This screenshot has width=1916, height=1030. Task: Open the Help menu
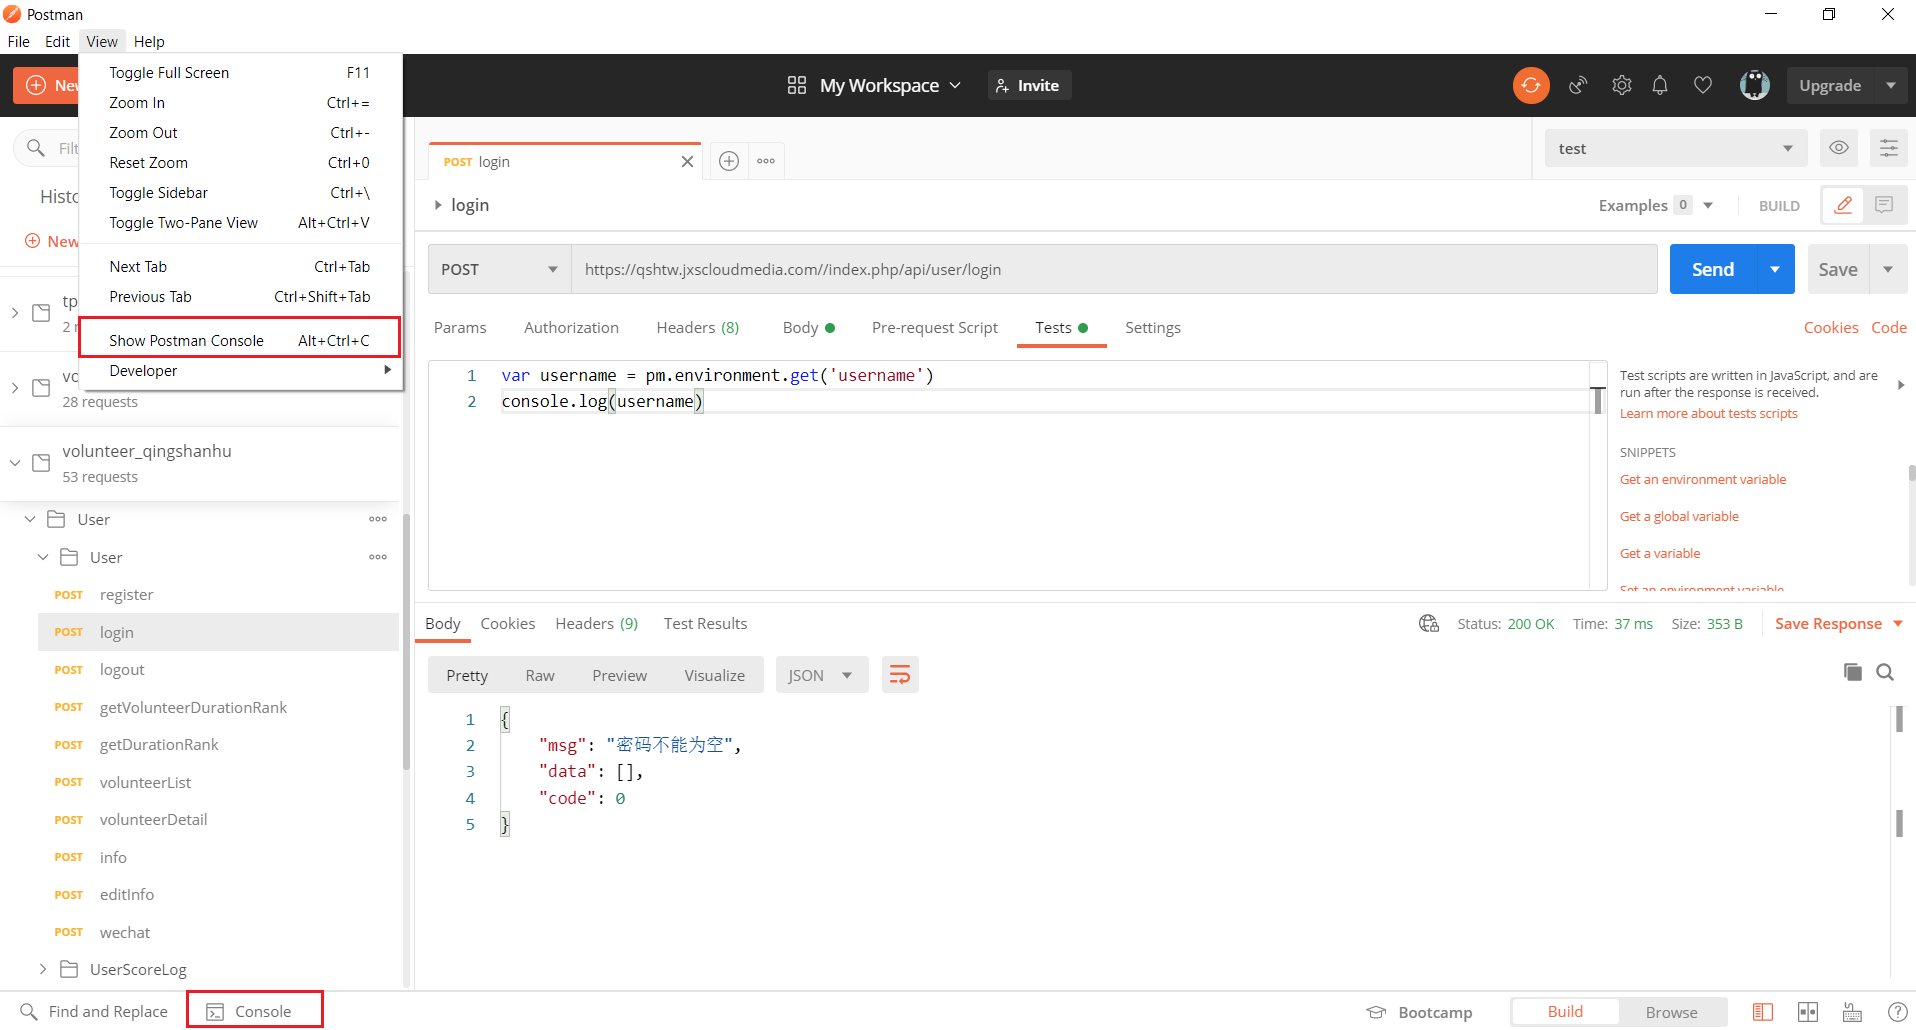point(149,42)
